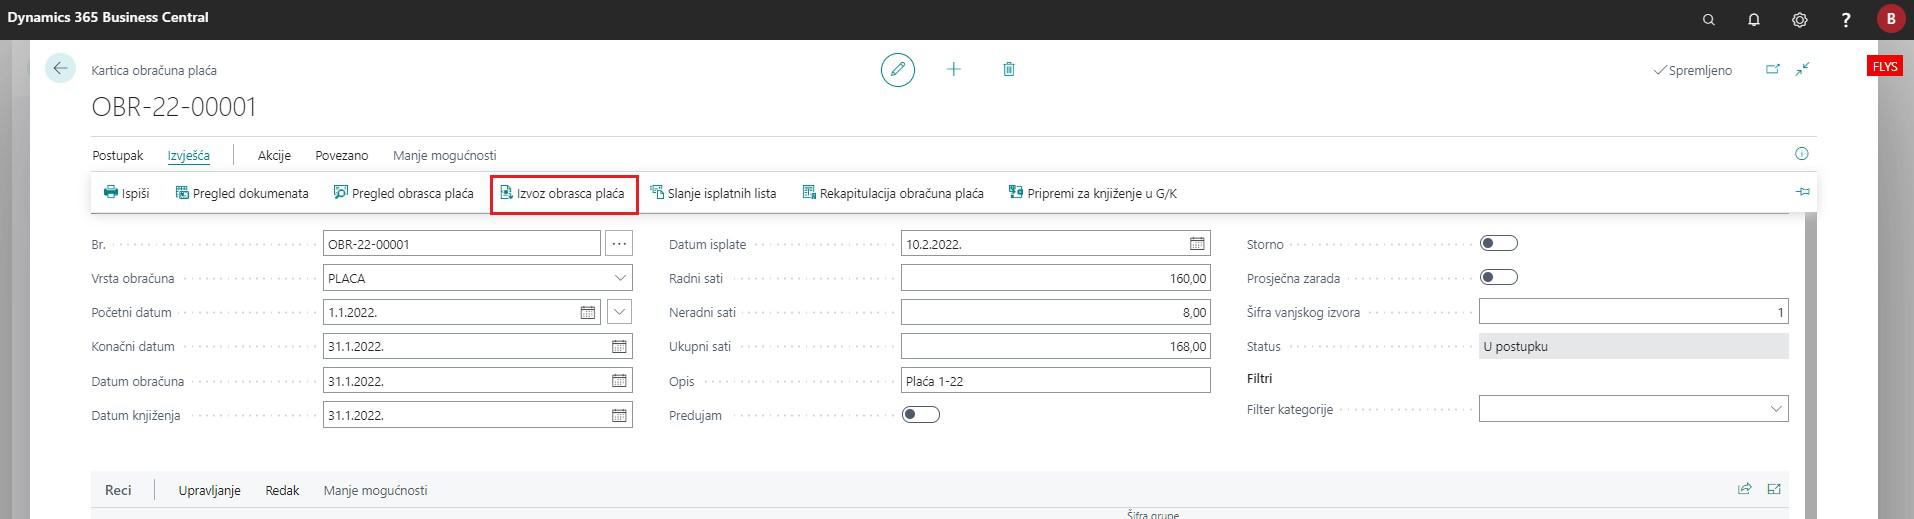This screenshot has width=1914, height=519.
Task: Expand Reci section to full view icon
Action: pos(1774,489)
